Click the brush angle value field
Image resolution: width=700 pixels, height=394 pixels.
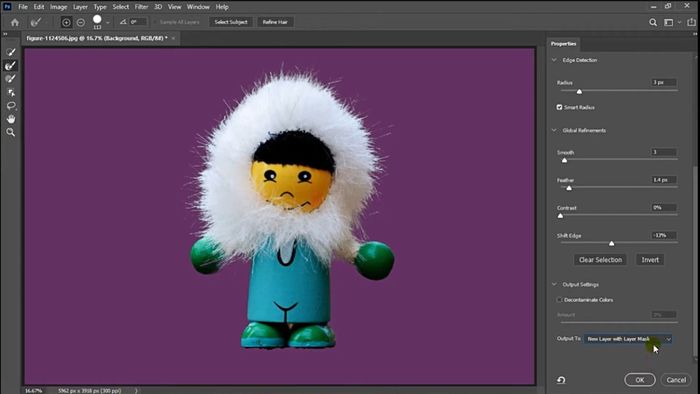coord(137,22)
